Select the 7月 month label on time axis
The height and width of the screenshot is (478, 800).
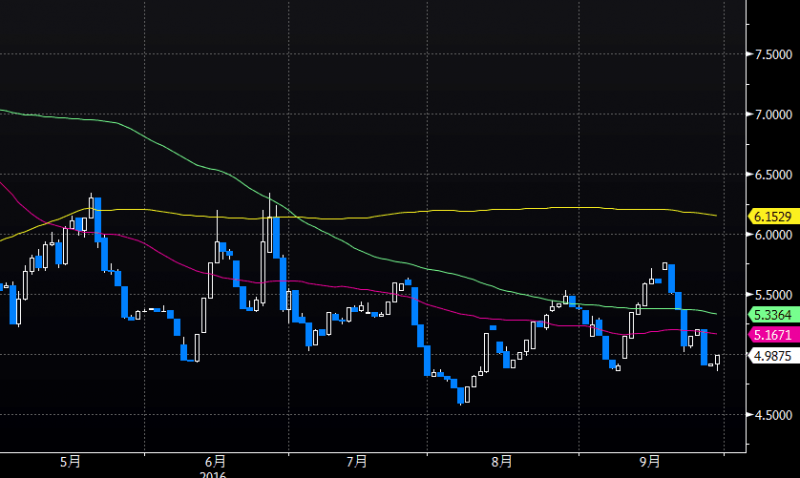(x=357, y=462)
